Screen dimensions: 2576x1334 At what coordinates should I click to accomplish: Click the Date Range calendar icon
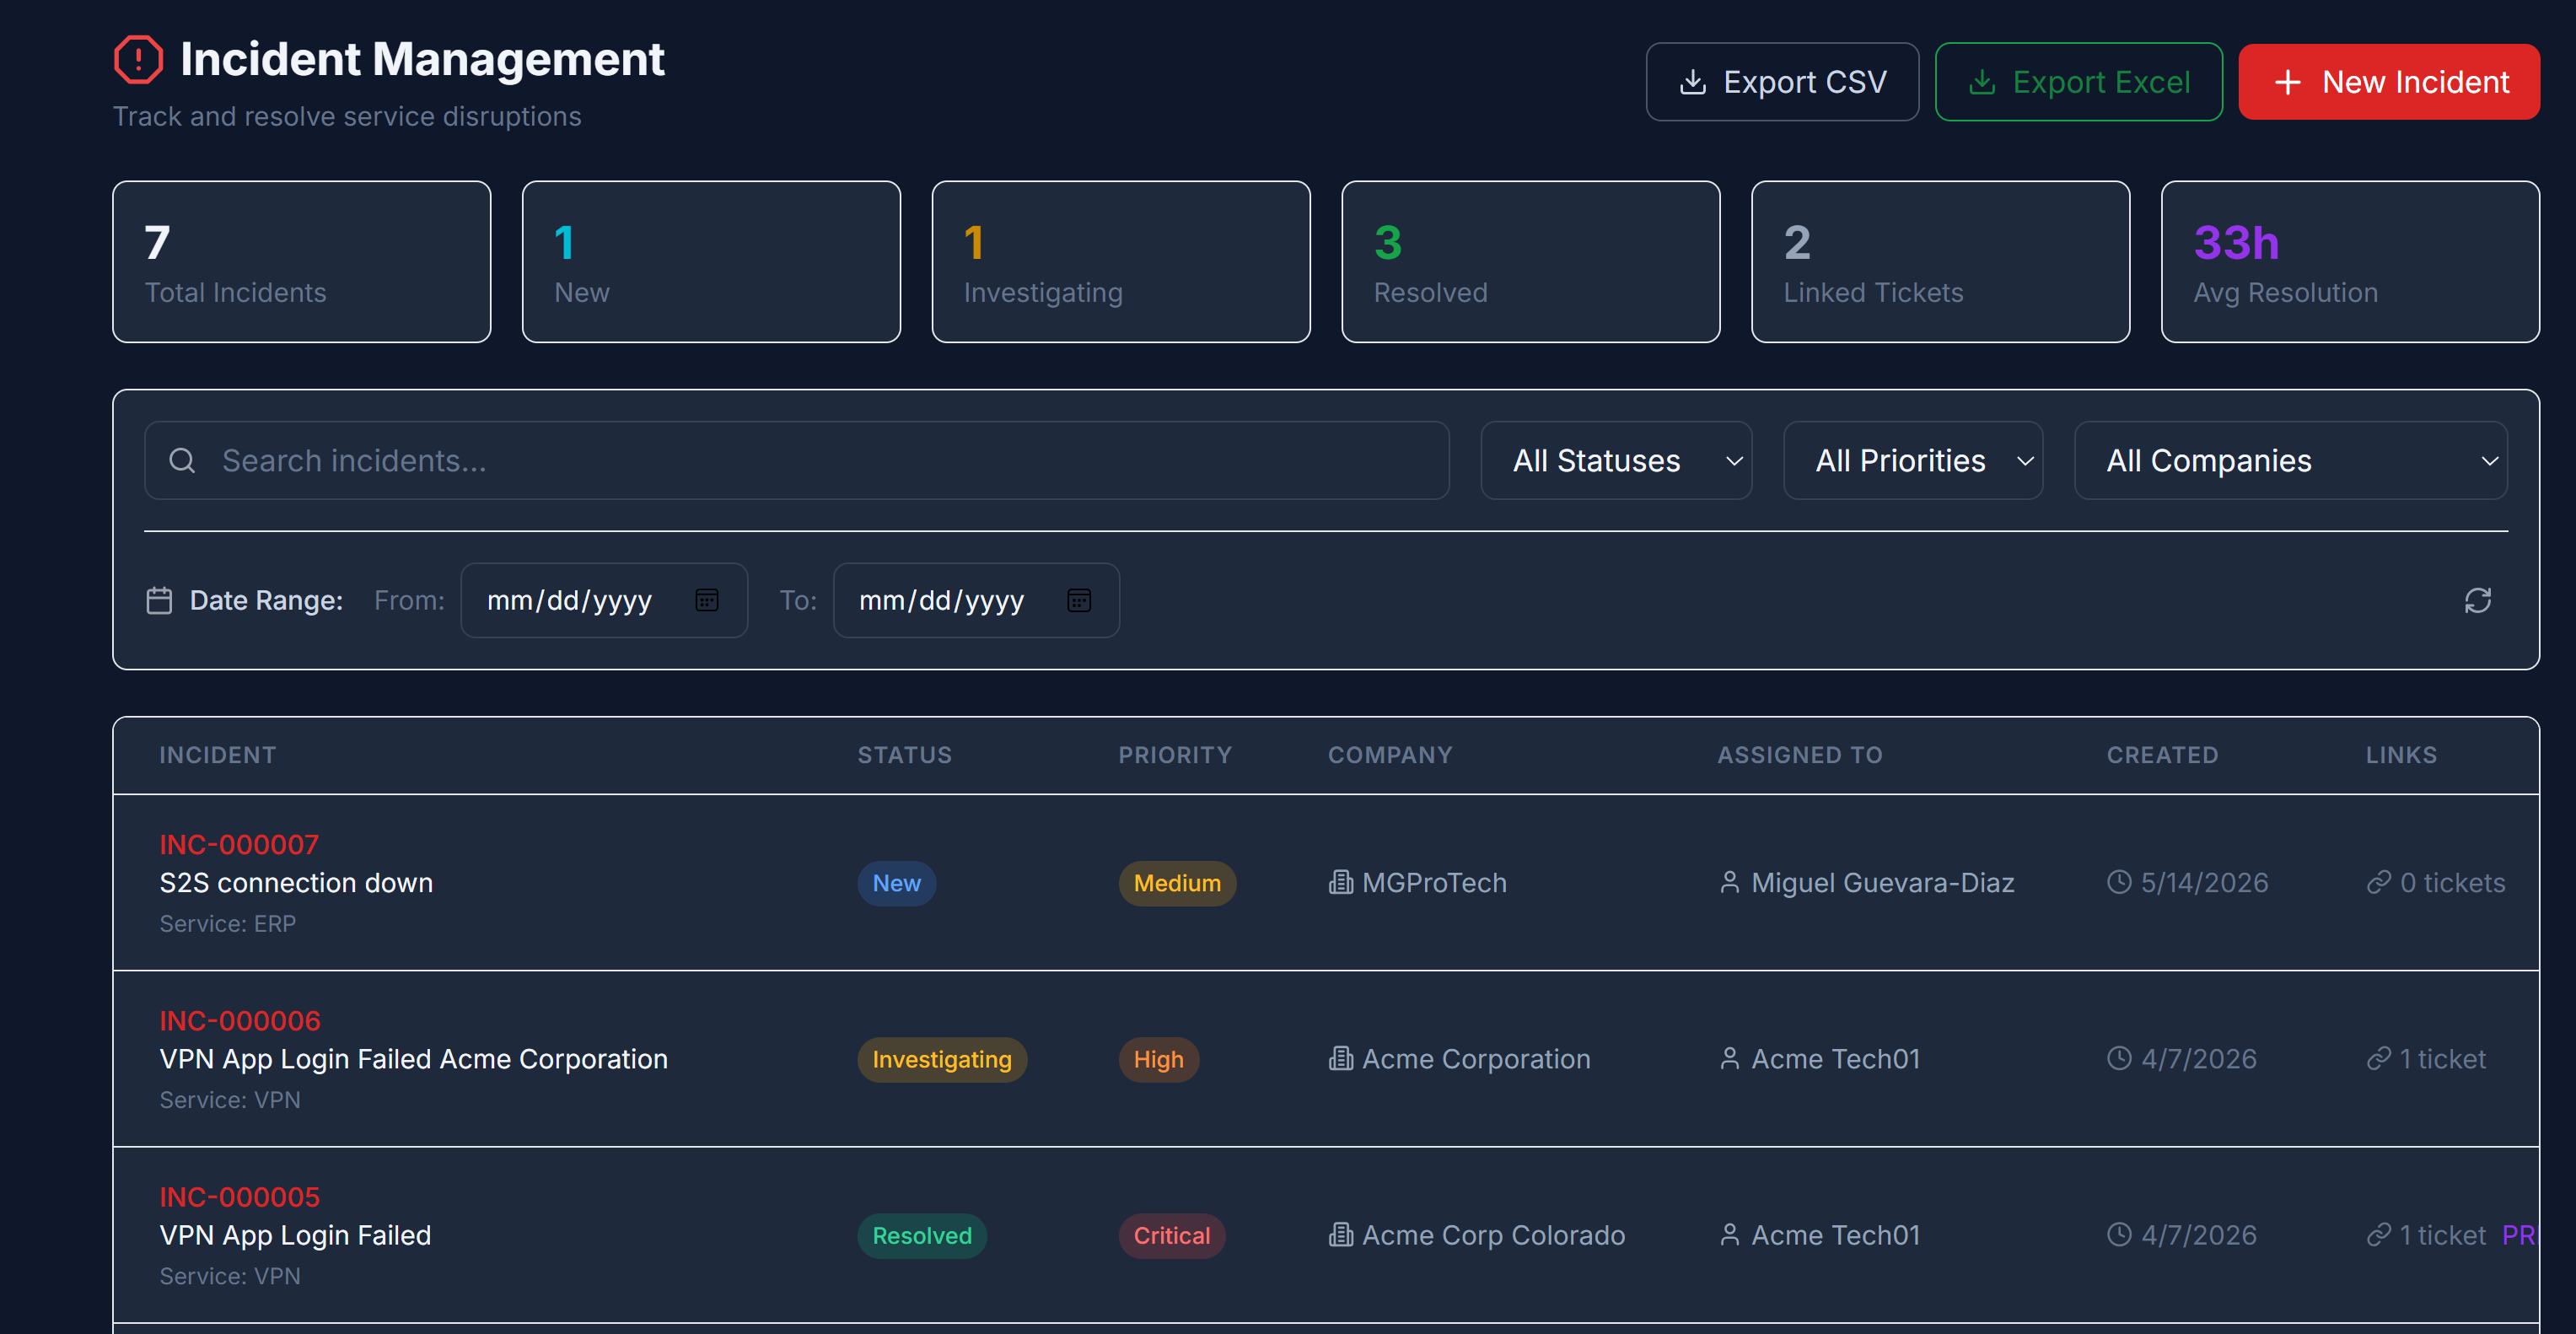(x=159, y=600)
